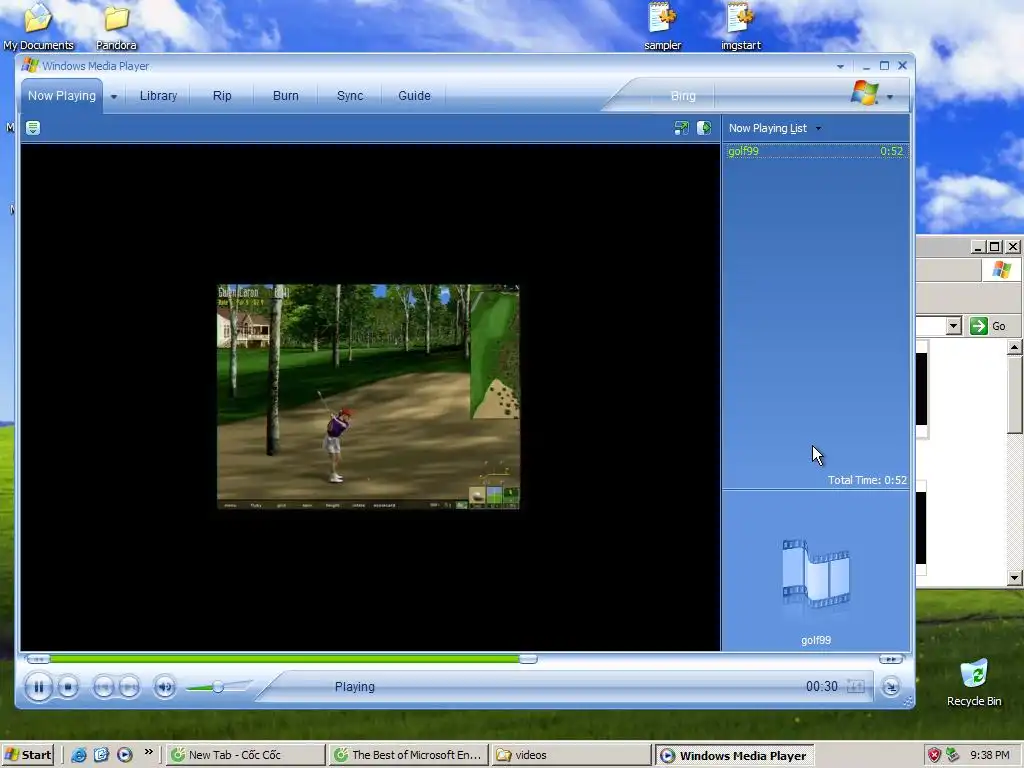The height and width of the screenshot is (768, 1024).
Task: Select the Pandora folder on desktop
Action: 116,26
